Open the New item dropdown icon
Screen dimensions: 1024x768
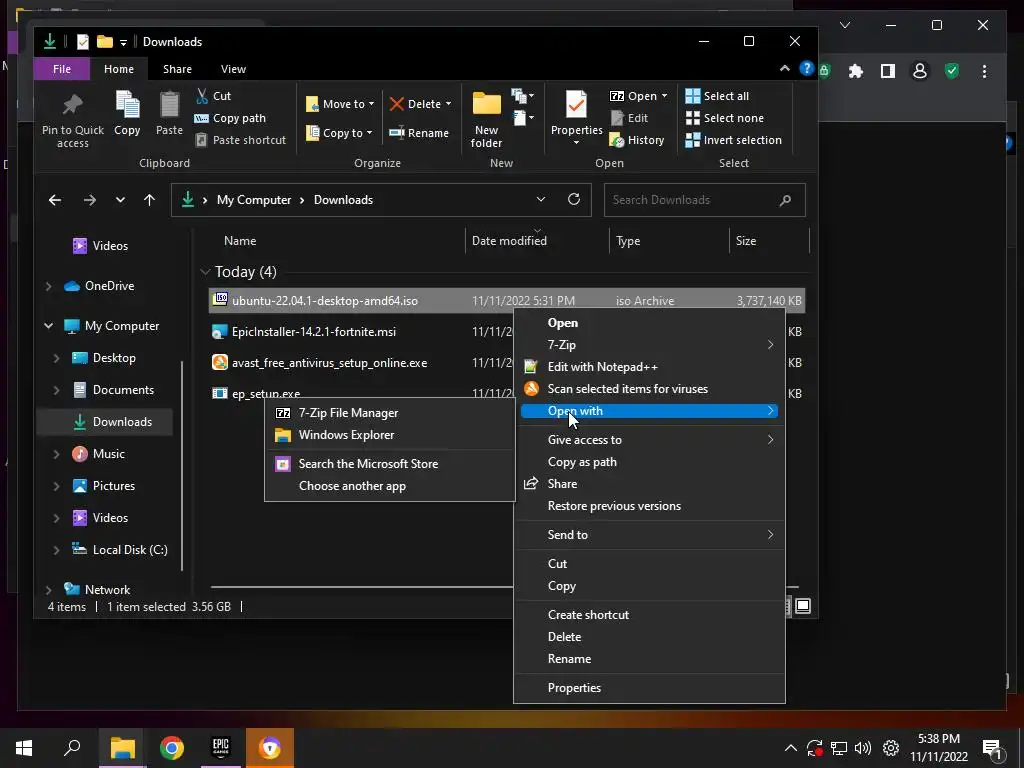tap(522, 97)
